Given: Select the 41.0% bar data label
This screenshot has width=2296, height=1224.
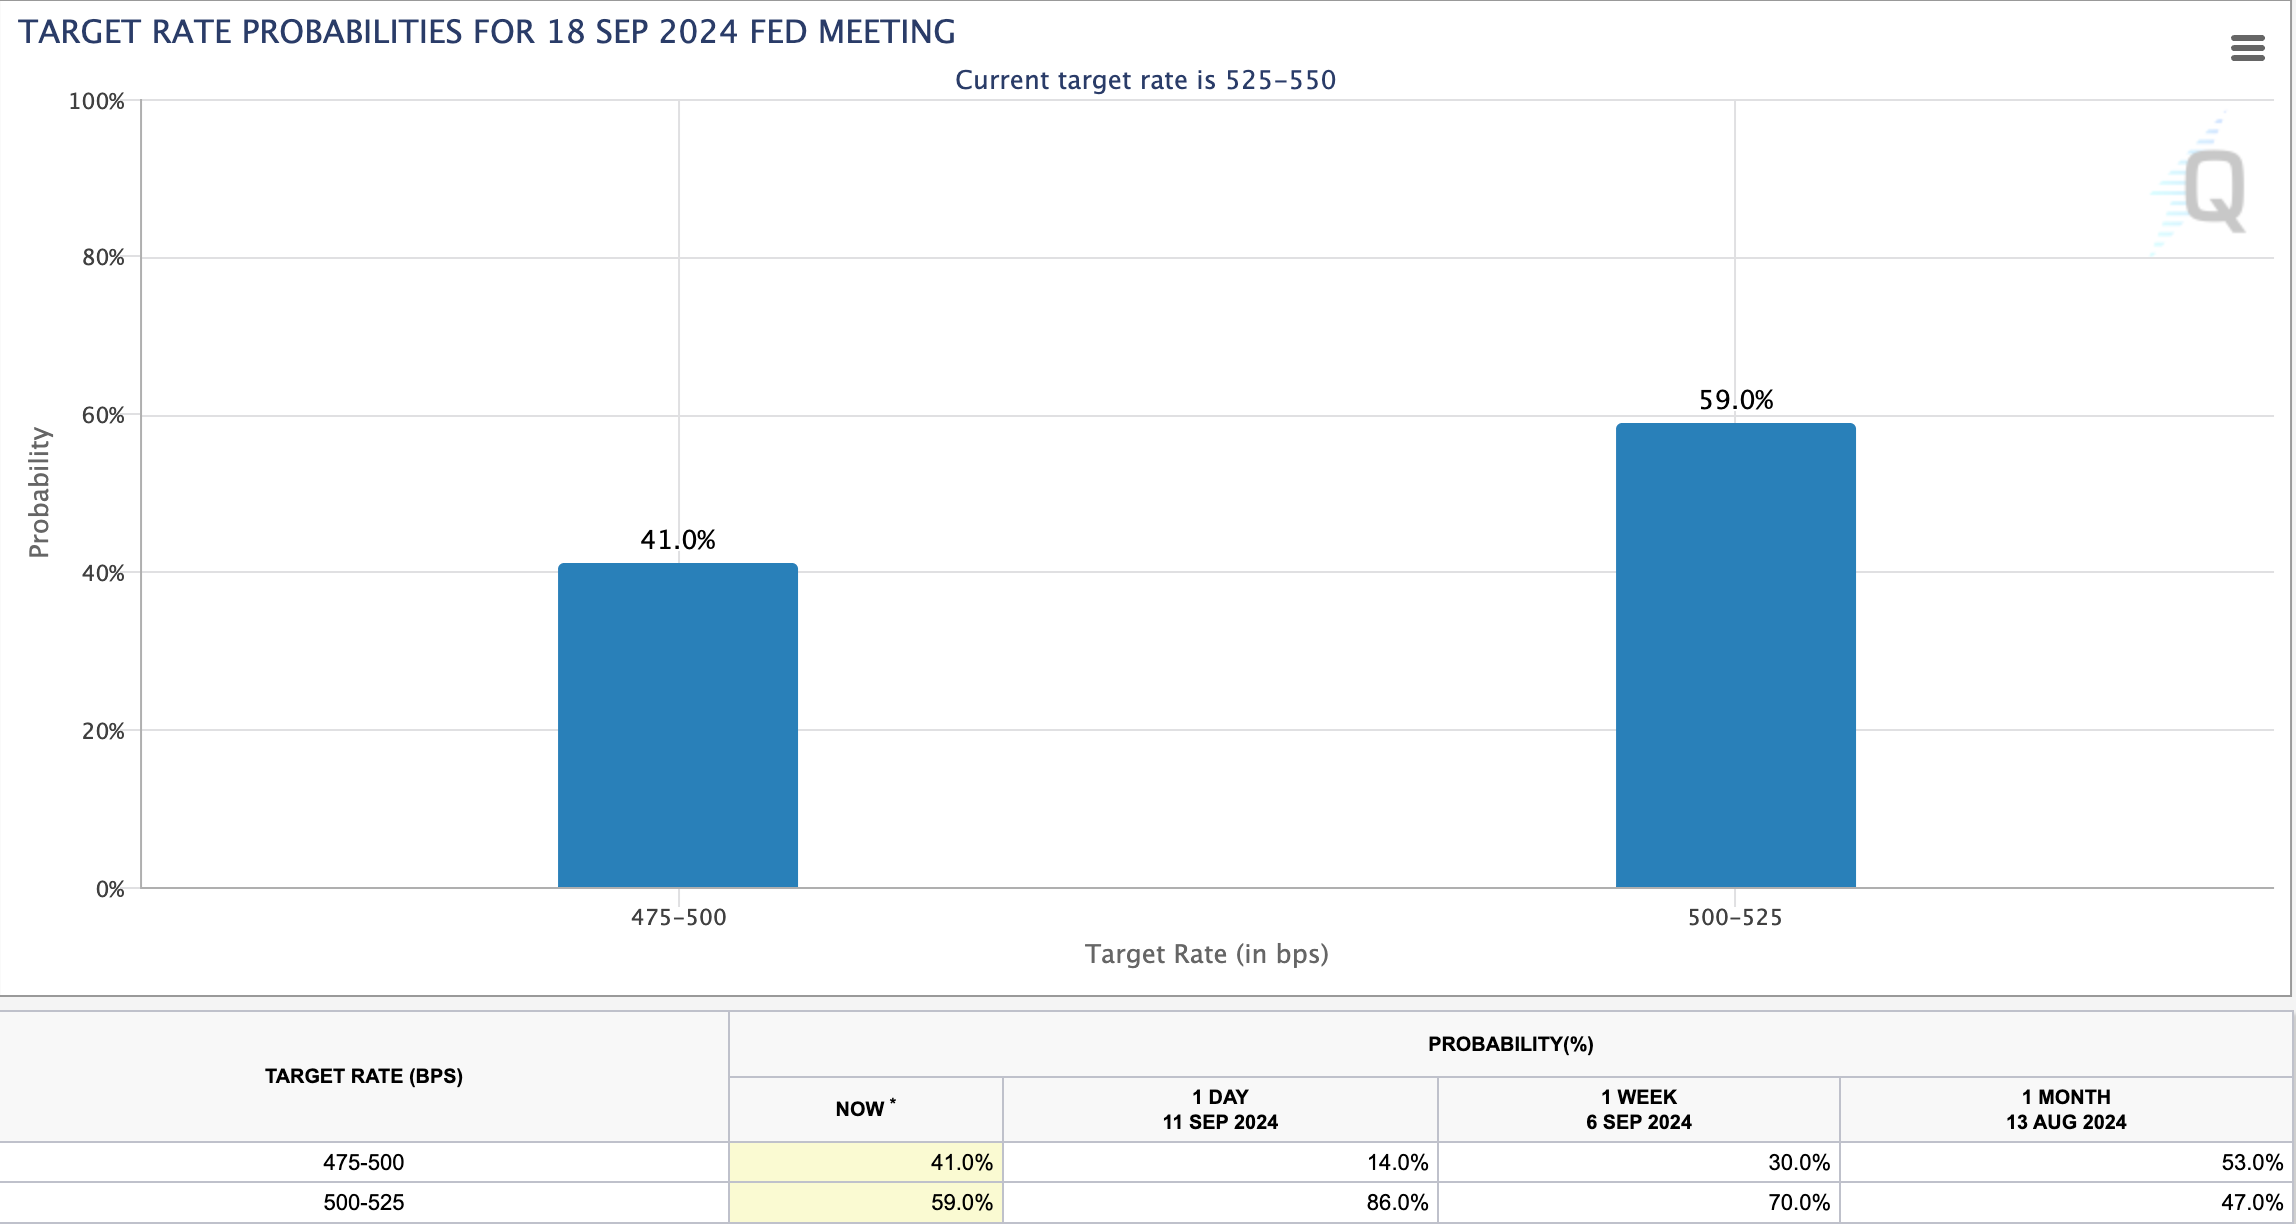Looking at the screenshot, I should pos(678,540).
